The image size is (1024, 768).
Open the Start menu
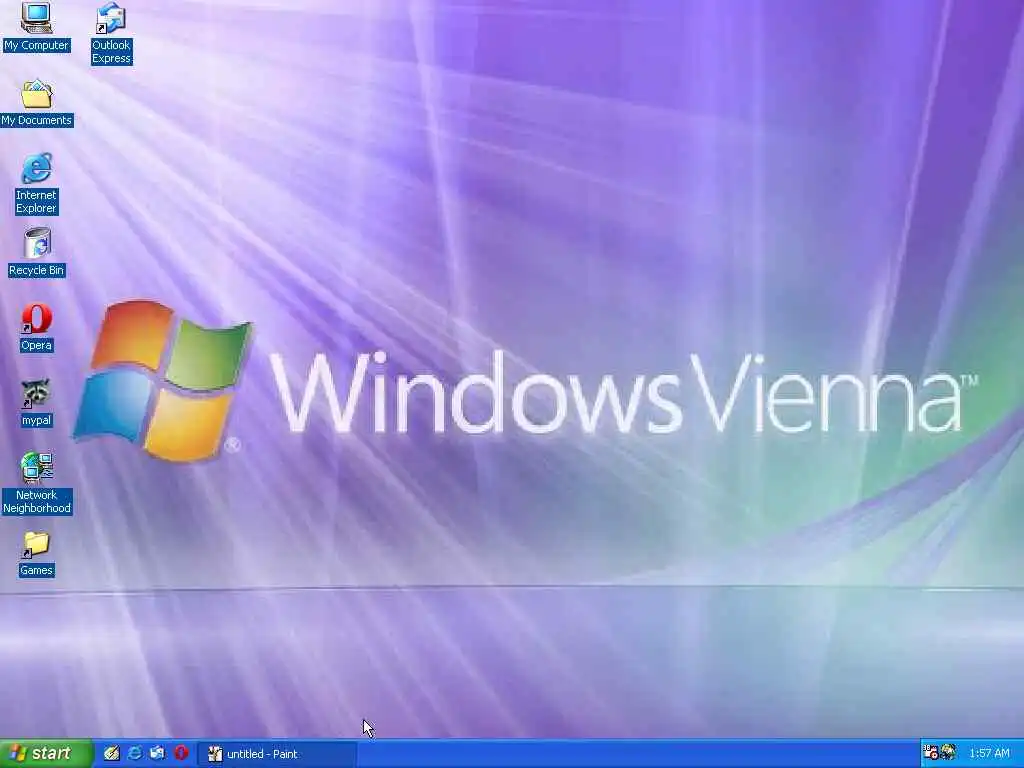click(x=46, y=754)
